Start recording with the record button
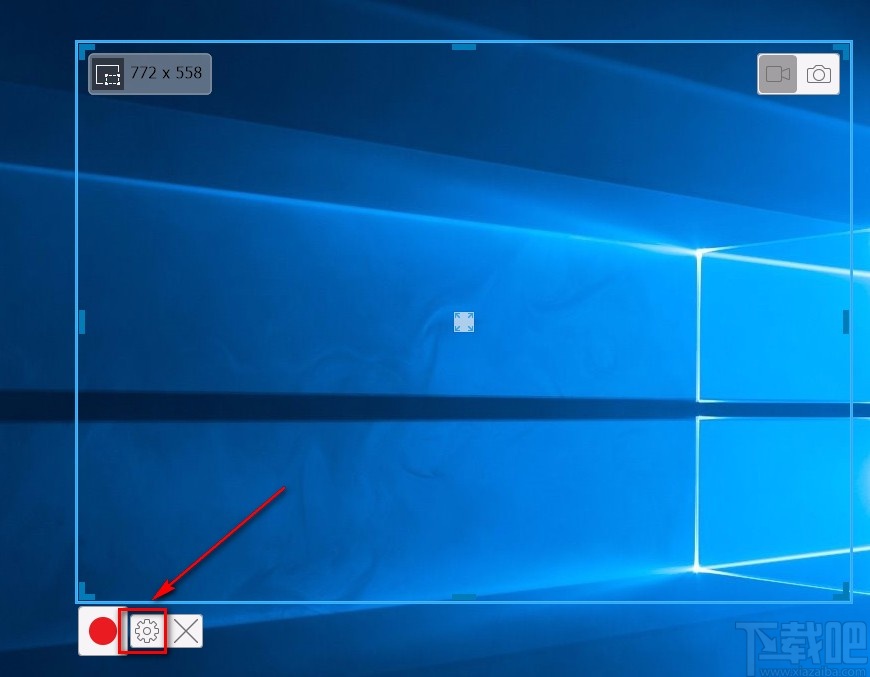870x677 pixels. click(x=105, y=631)
